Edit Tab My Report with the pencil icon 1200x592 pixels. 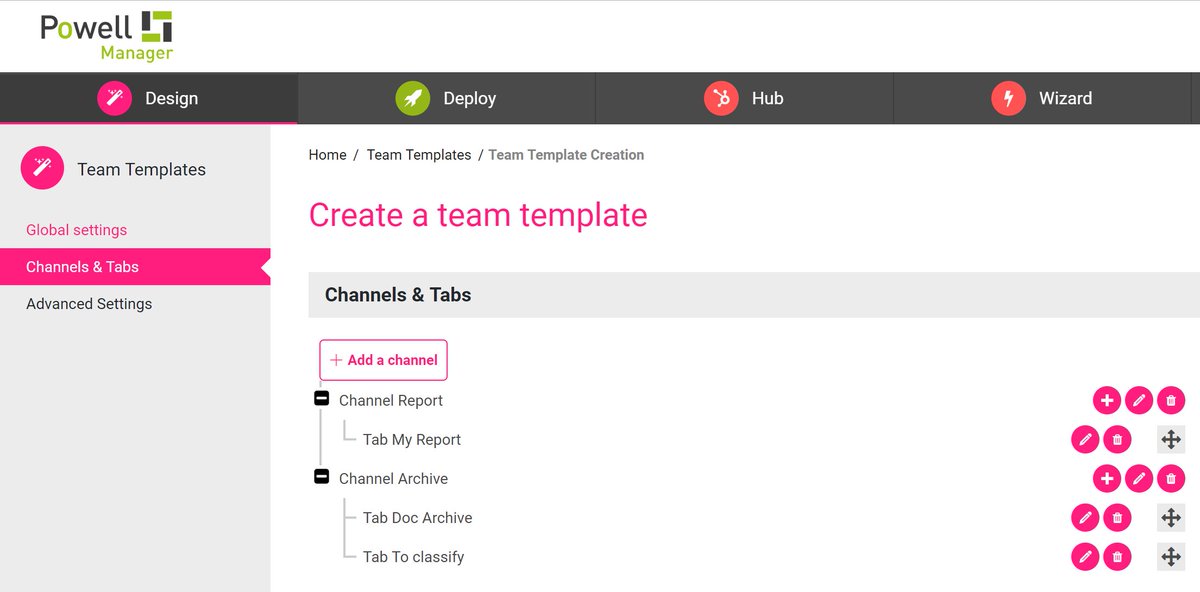coord(1085,440)
